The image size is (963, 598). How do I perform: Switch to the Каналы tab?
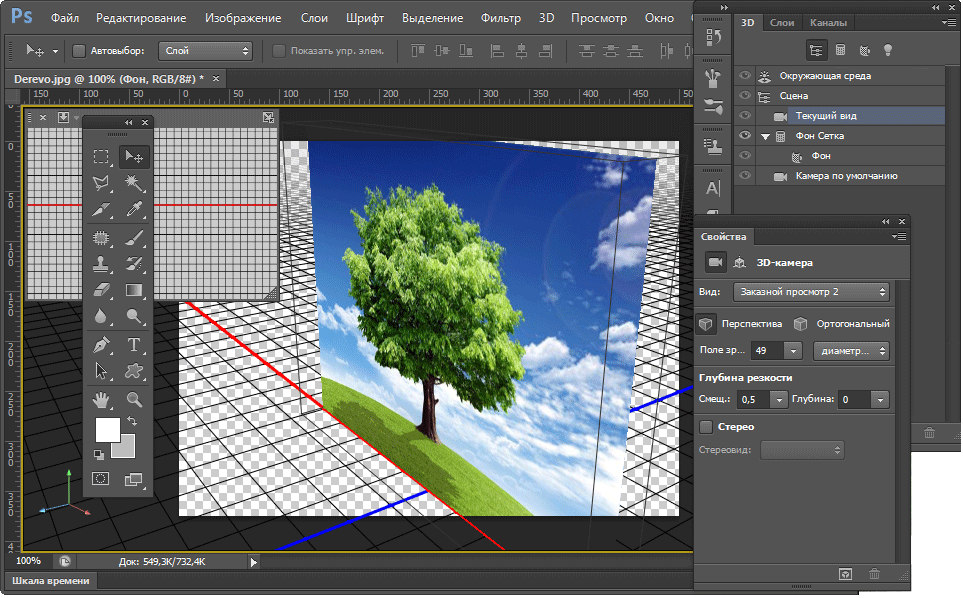click(x=827, y=22)
